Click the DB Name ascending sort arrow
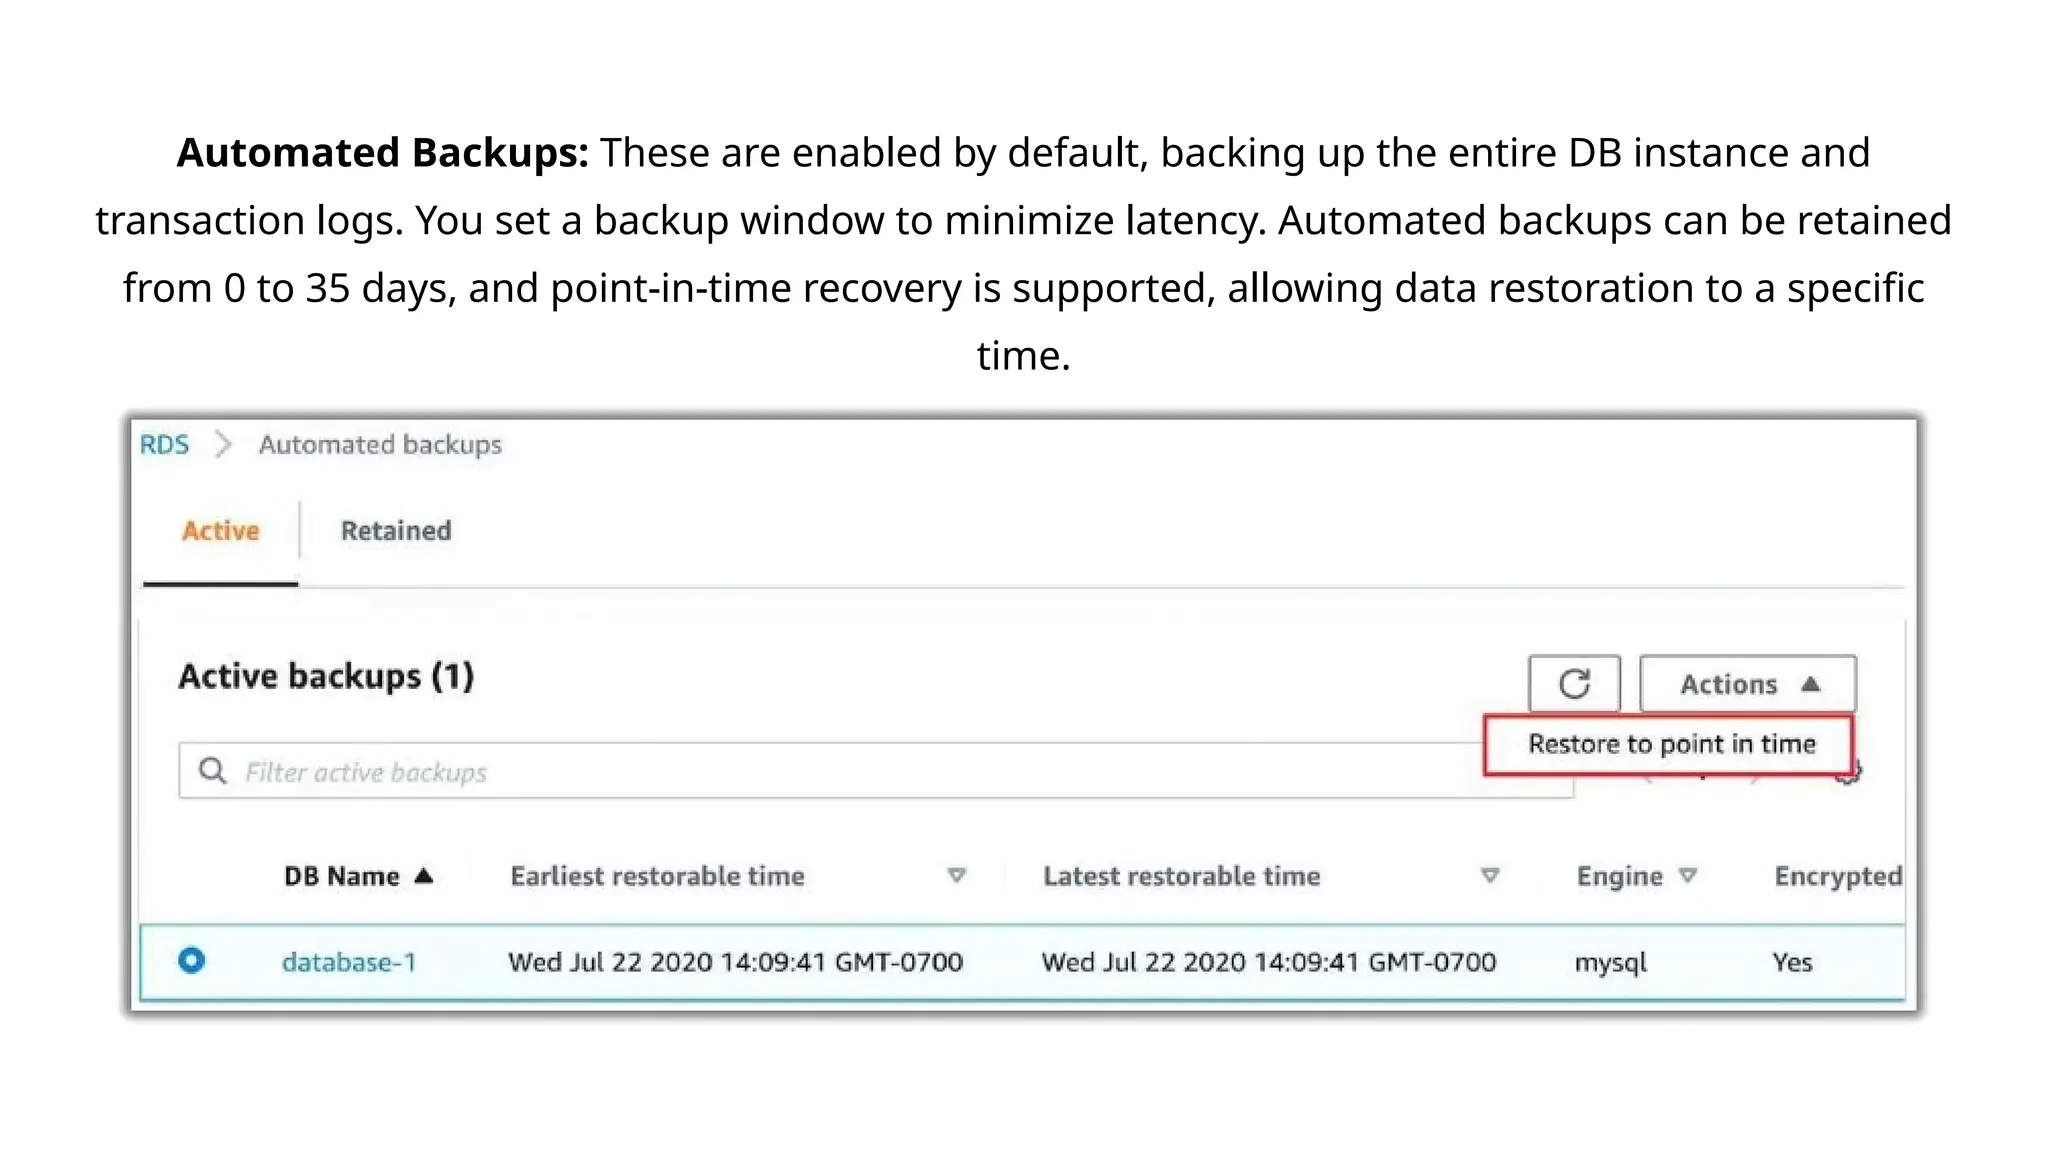Screen dimensions: 2048x1152 click(424, 876)
